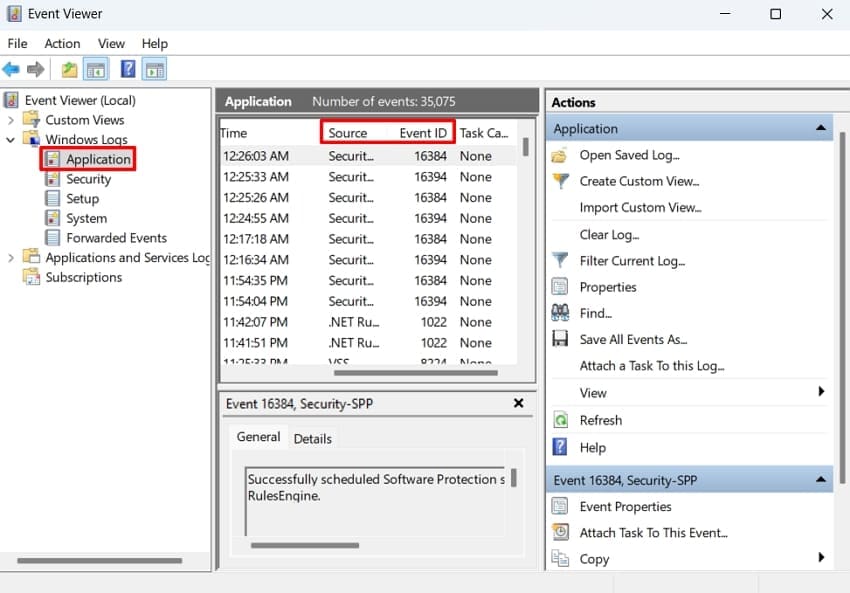
Task: Expand Applications and Services Logs node
Action: click(10, 257)
